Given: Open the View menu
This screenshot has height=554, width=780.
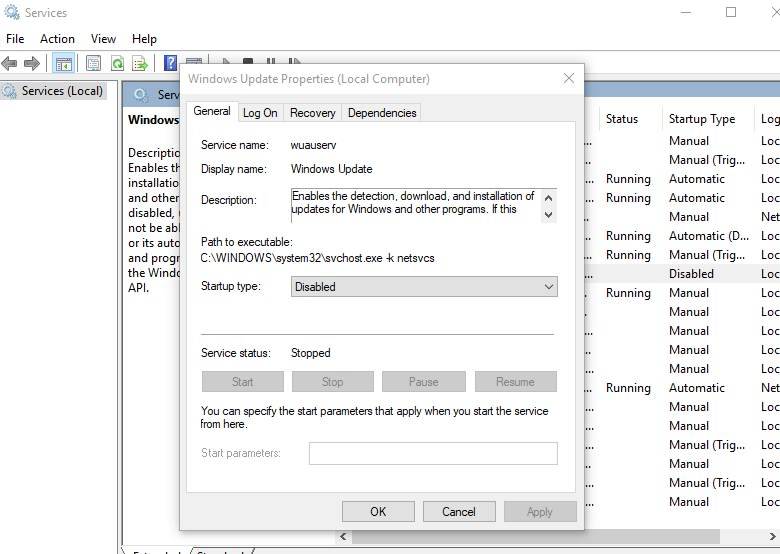Looking at the screenshot, I should (x=103, y=39).
